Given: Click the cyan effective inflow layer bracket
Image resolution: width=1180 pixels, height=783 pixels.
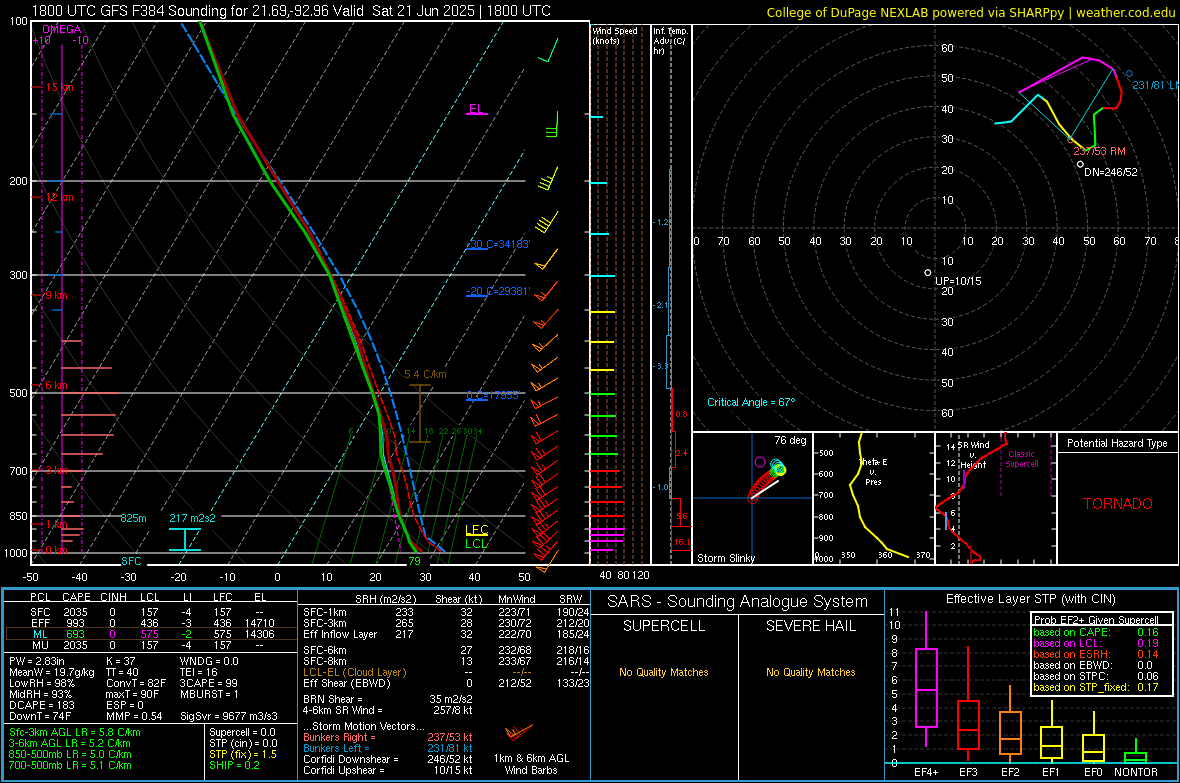Looking at the screenshot, I should click(184, 540).
